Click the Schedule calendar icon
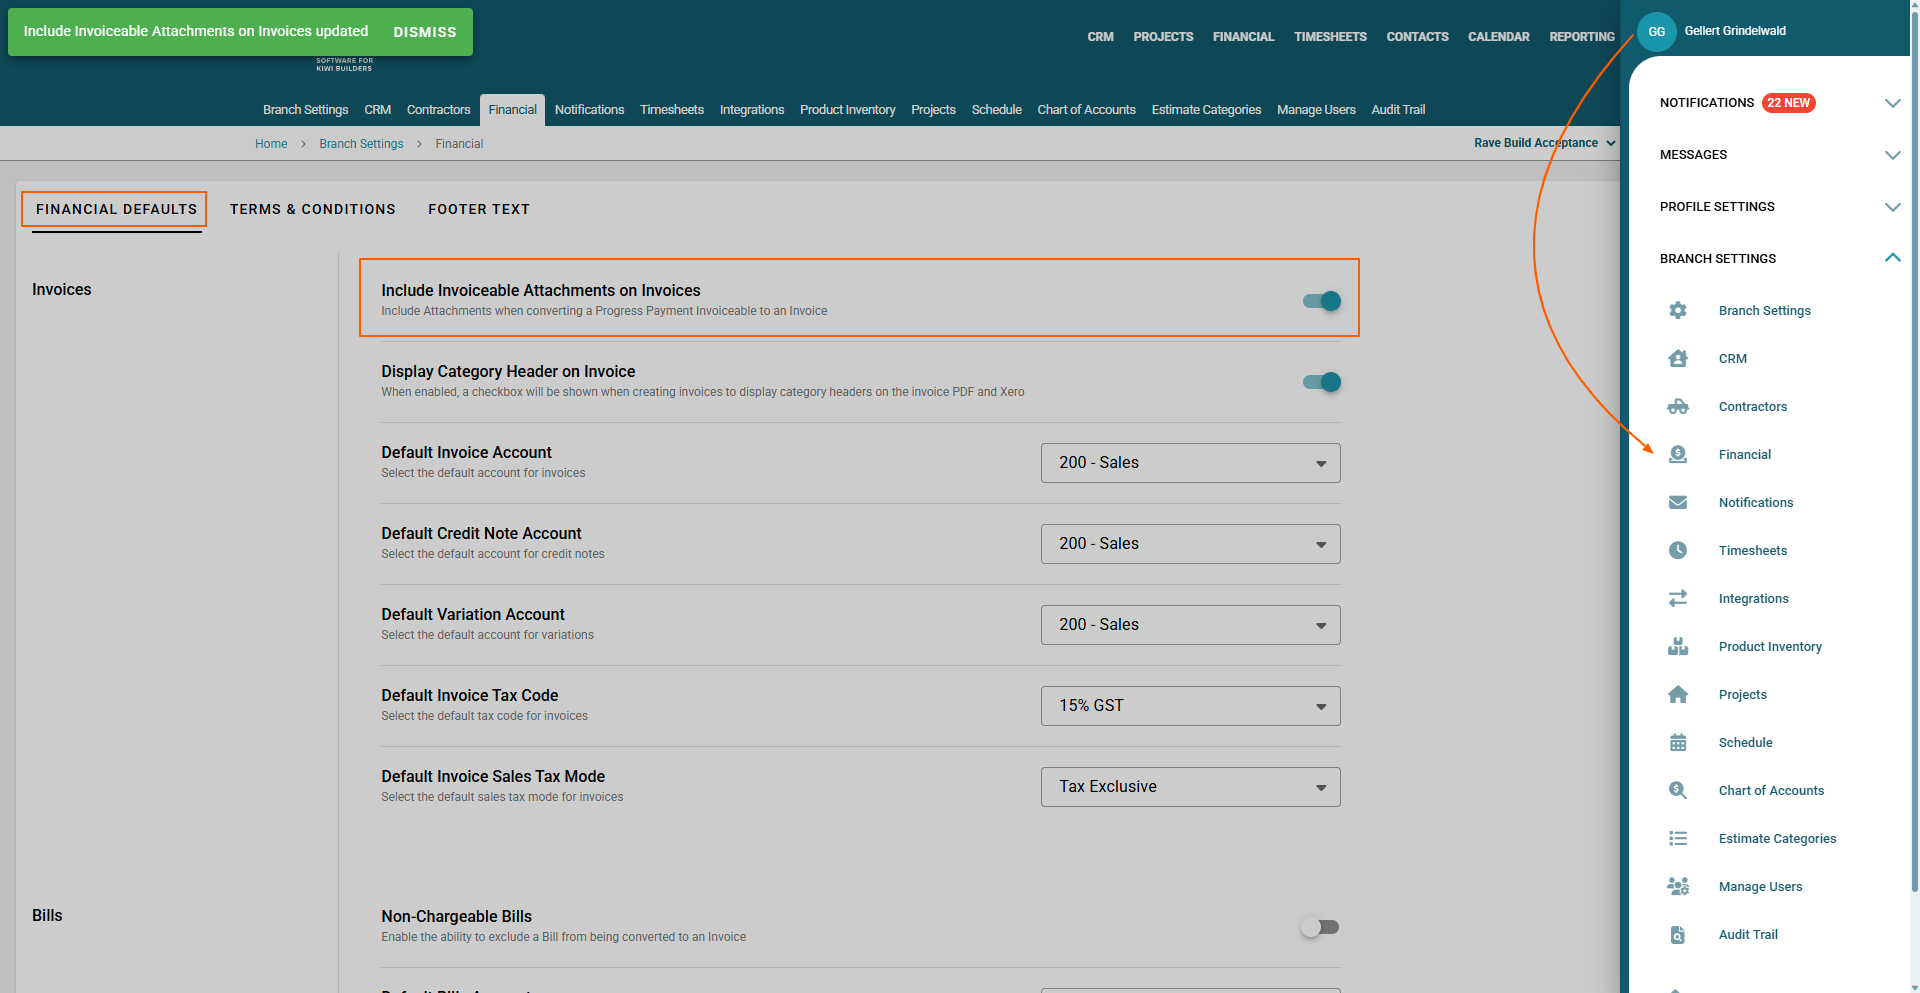Image resolution: width=1920 pixels, height=993 pixels. click(1678, 742)
